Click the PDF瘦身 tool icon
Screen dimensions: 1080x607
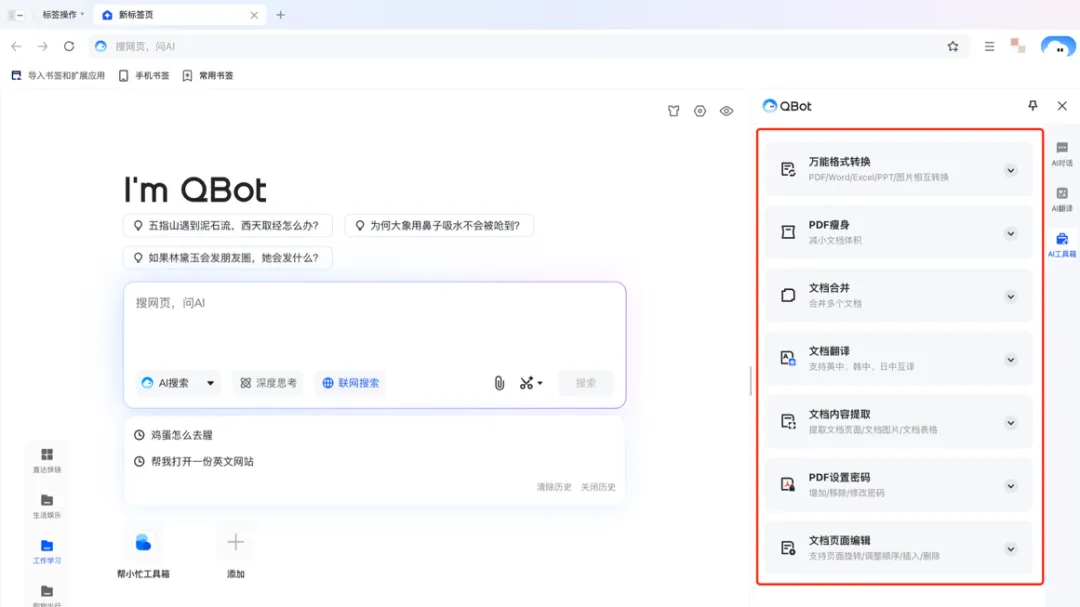788,232
